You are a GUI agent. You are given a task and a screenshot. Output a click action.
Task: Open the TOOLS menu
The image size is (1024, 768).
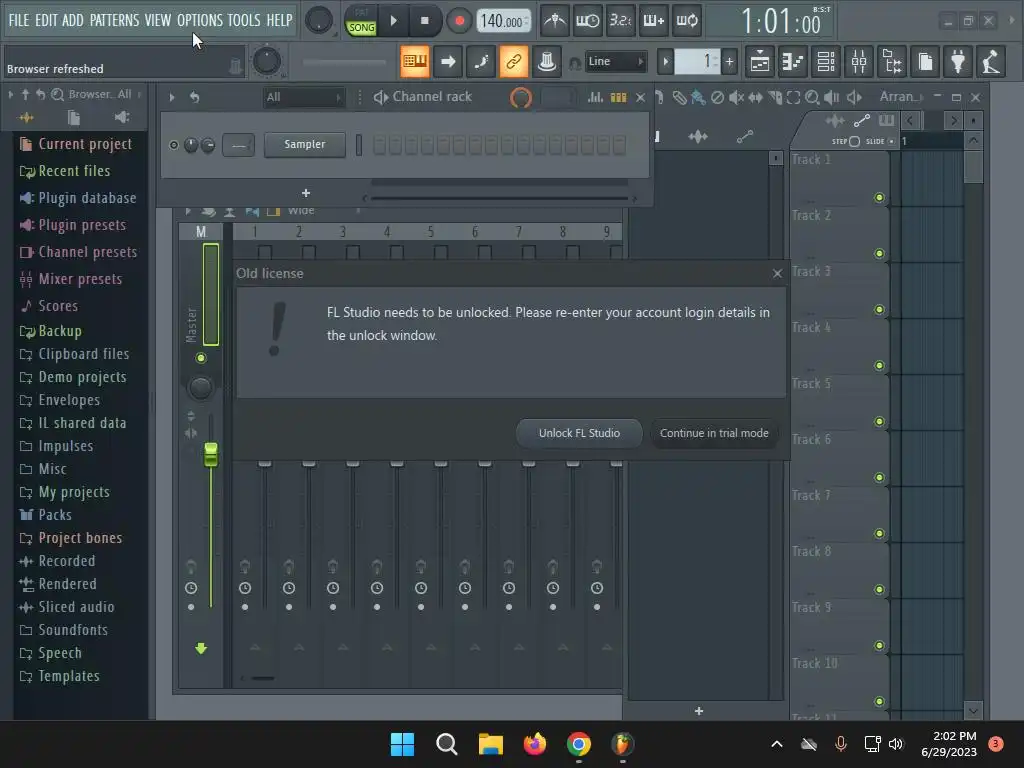(244, 20)
